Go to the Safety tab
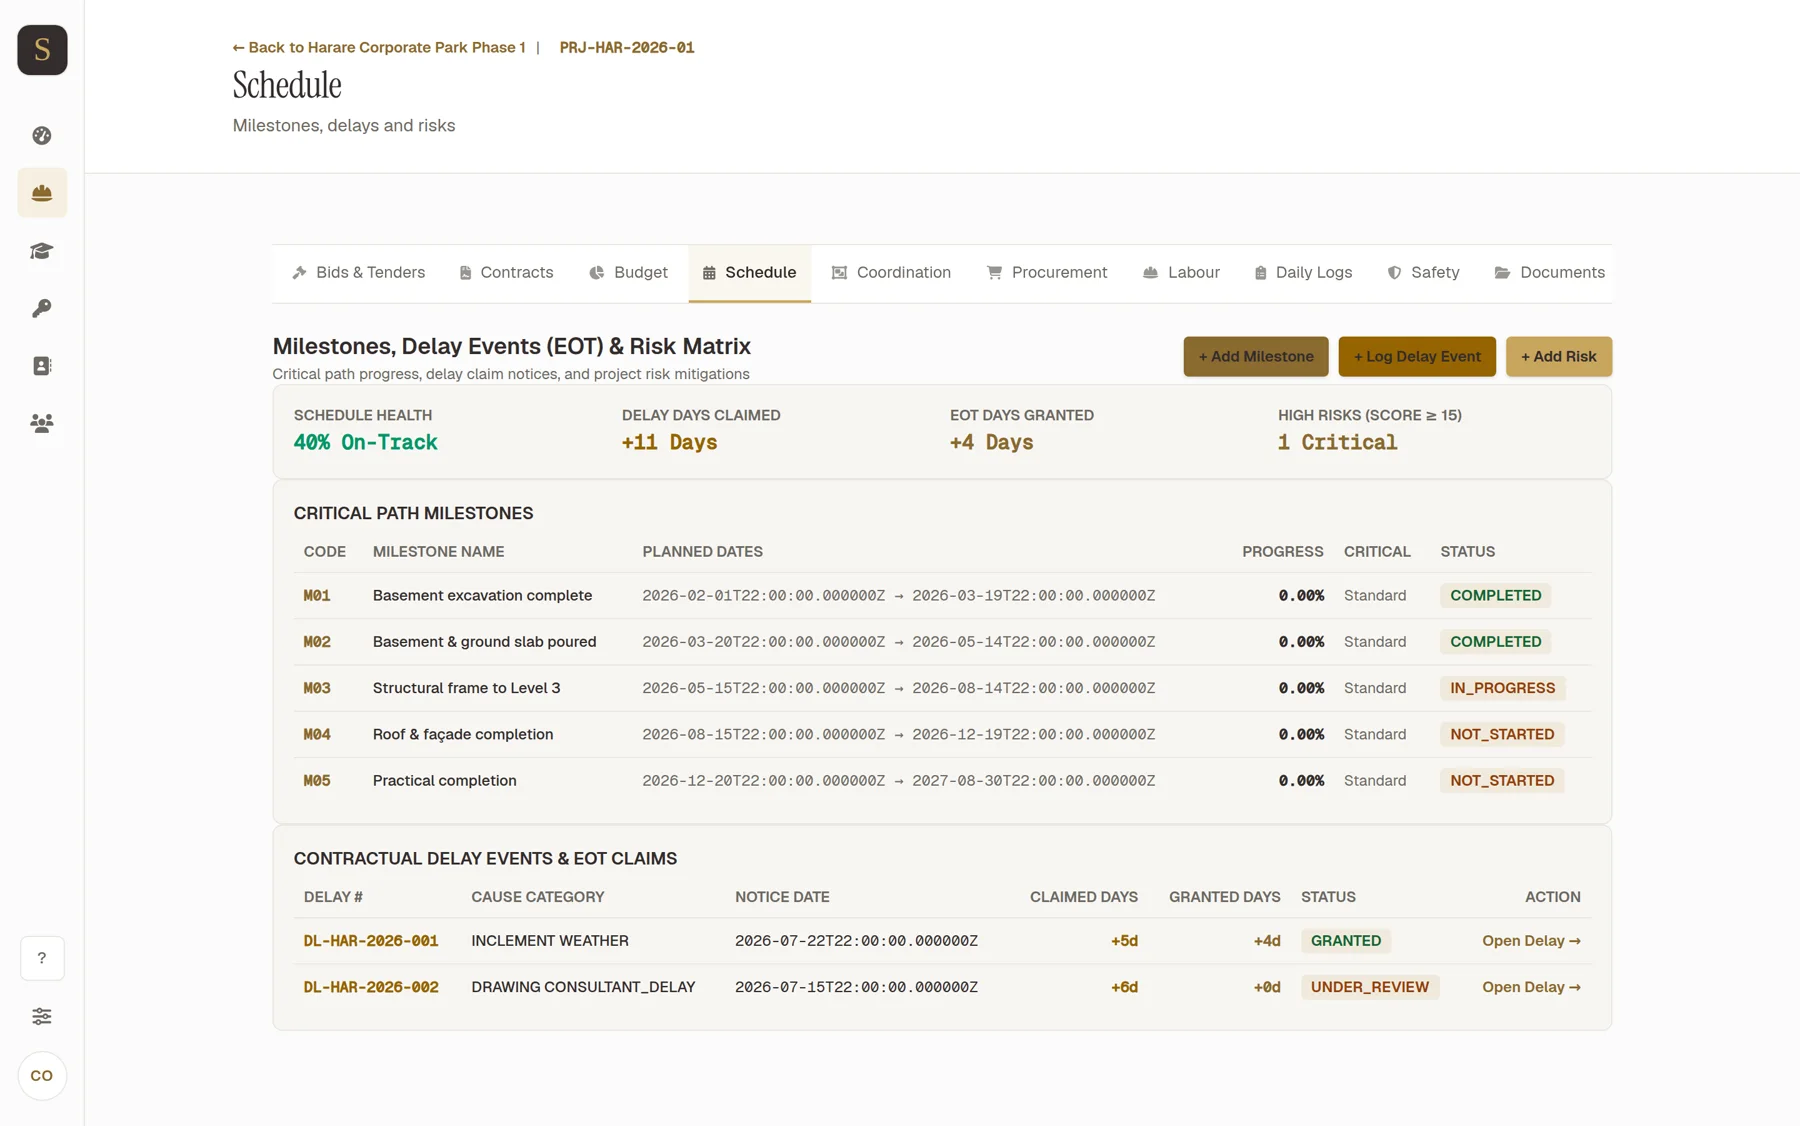Image resolution: width=1800 pixels, height=1126 pixels. [1423, 273]
